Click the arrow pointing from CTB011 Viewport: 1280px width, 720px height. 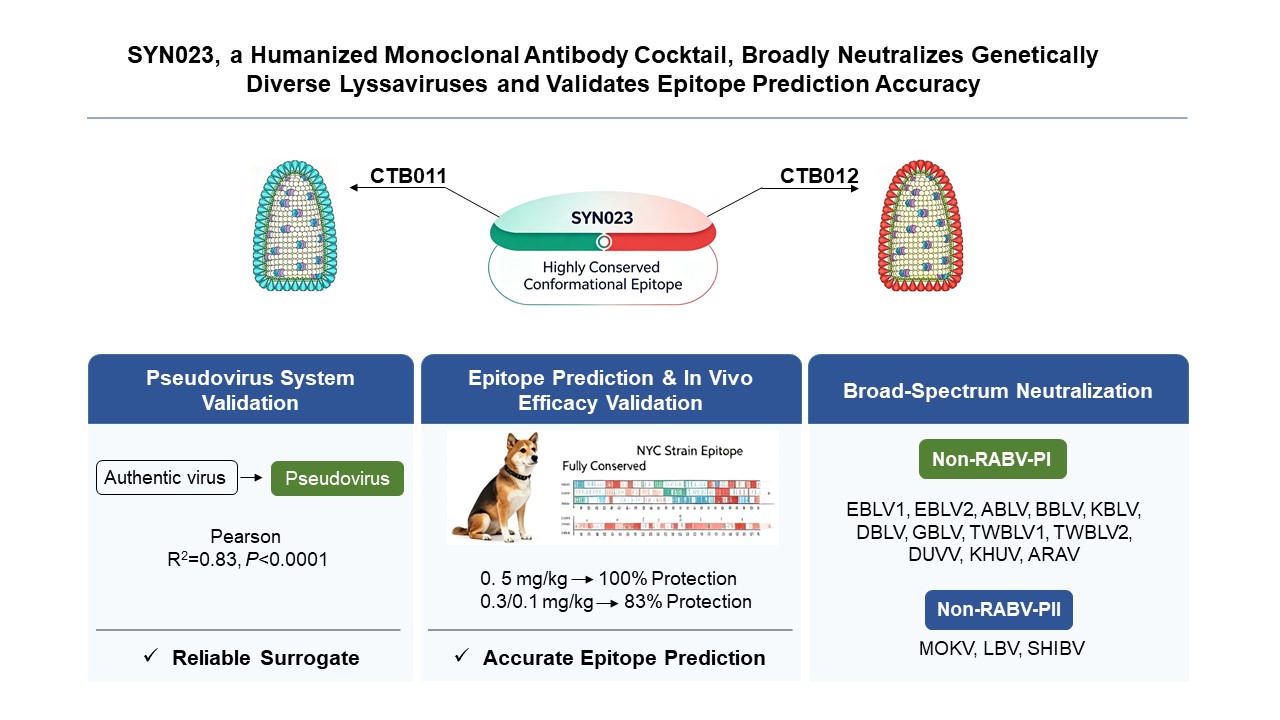pos(357,186)
